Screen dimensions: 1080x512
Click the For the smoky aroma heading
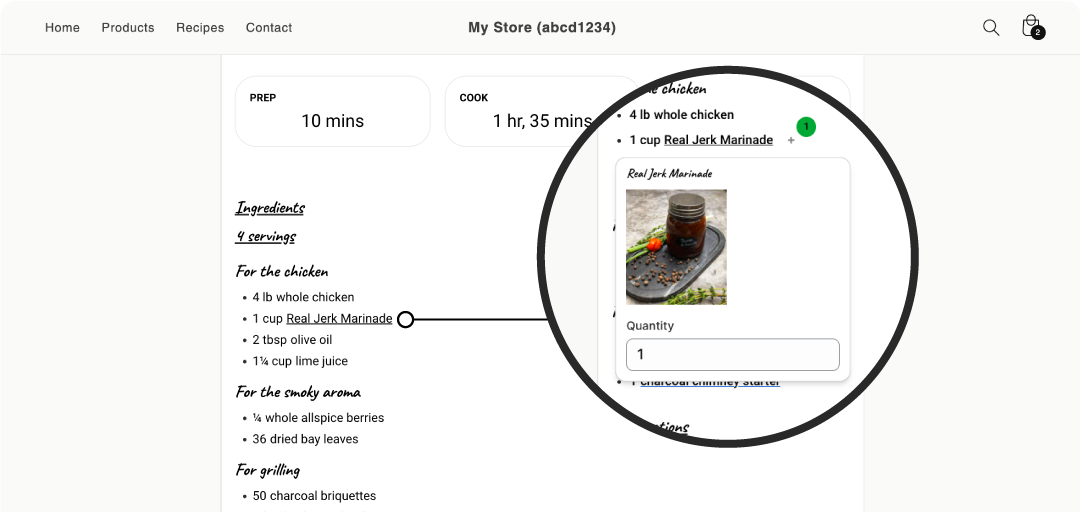298,392
